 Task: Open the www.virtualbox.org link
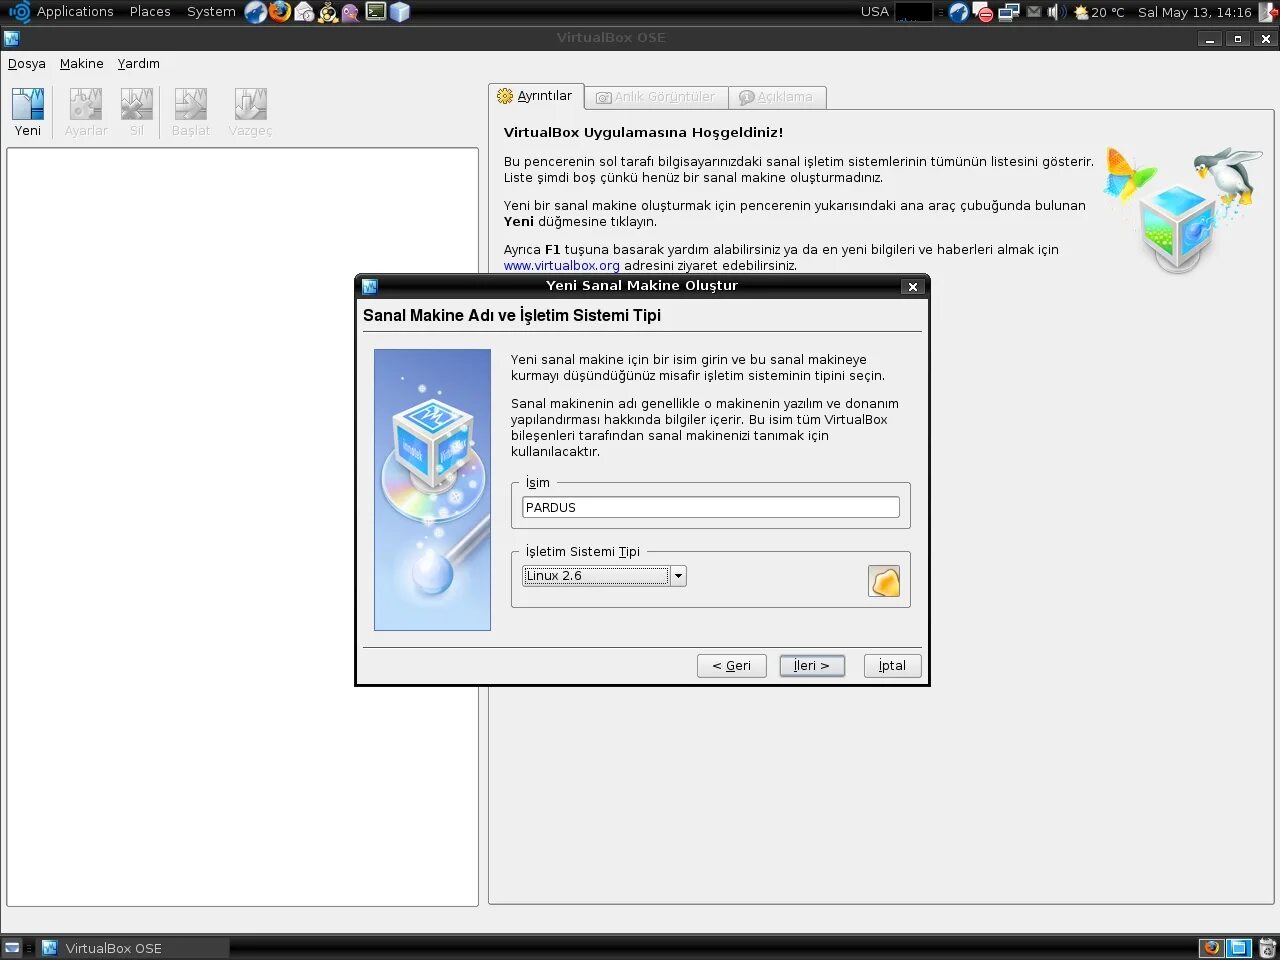coord(562,266)
